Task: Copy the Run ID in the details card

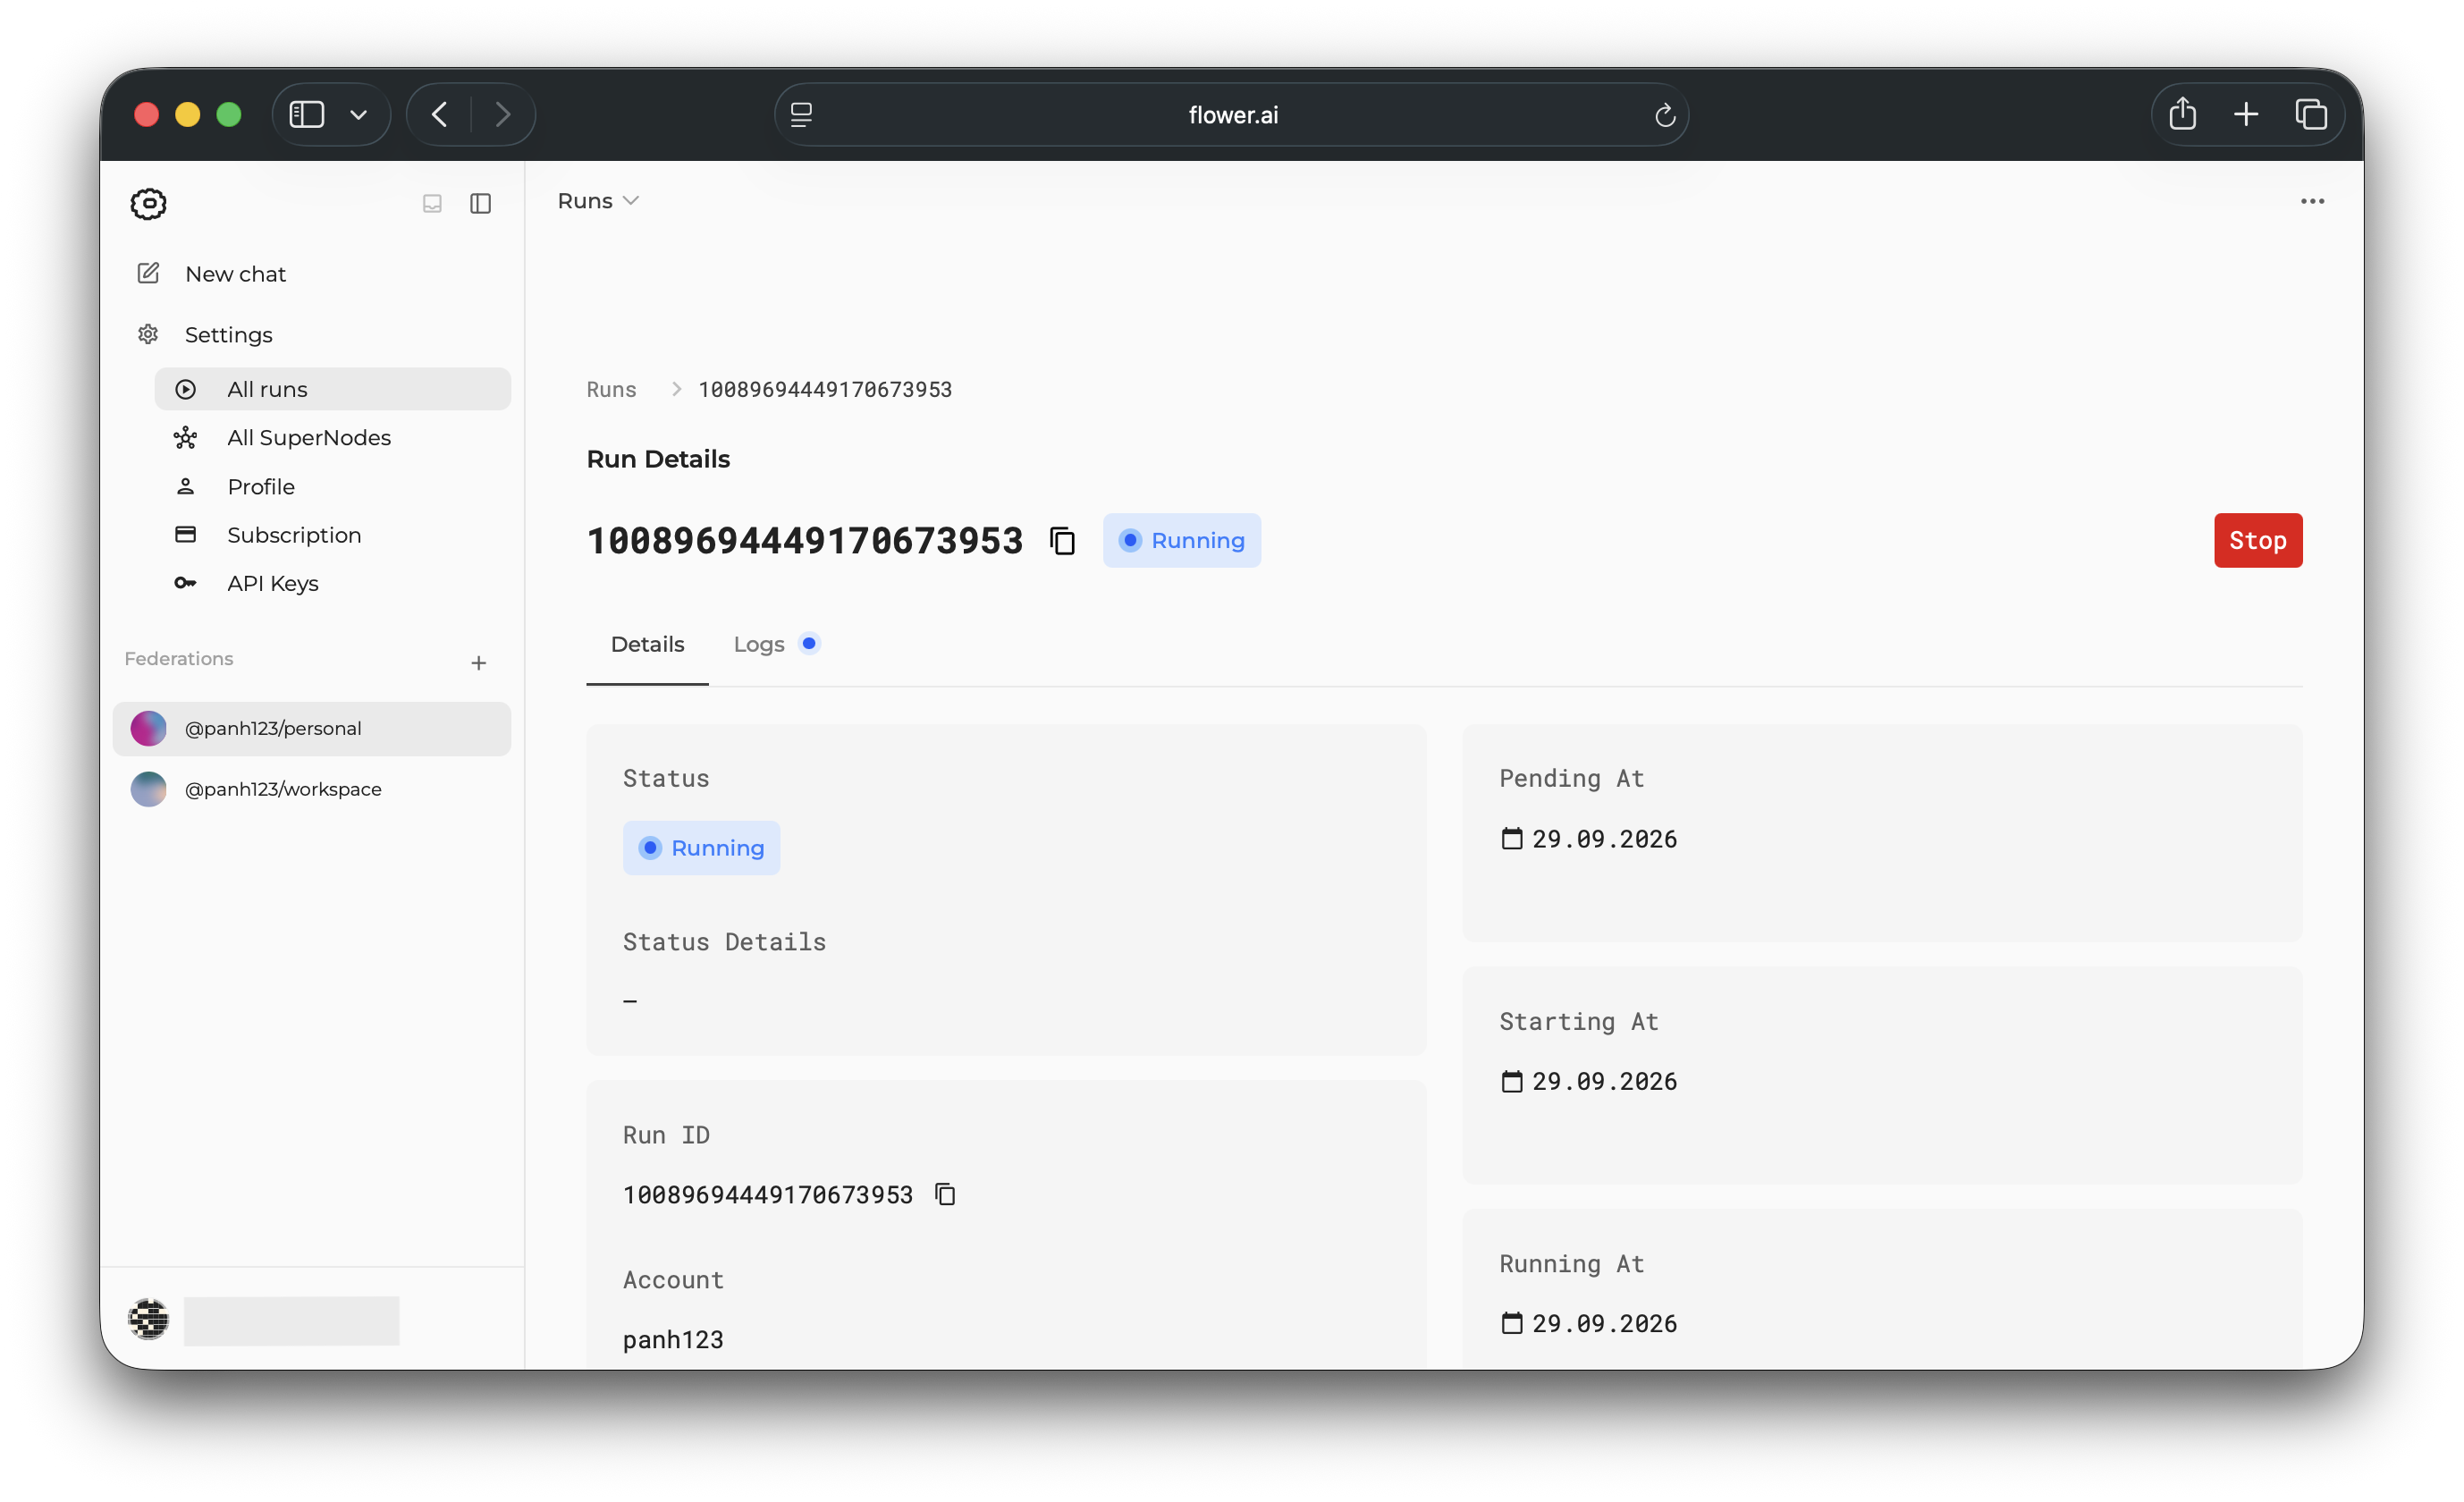Action: click(945, 1194)
